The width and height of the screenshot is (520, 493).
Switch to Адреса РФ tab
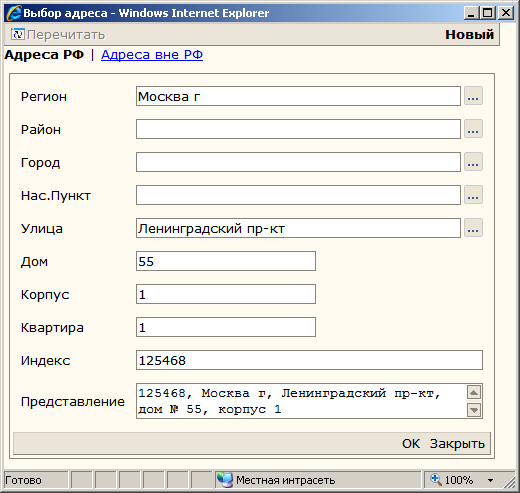pos(44,55)
